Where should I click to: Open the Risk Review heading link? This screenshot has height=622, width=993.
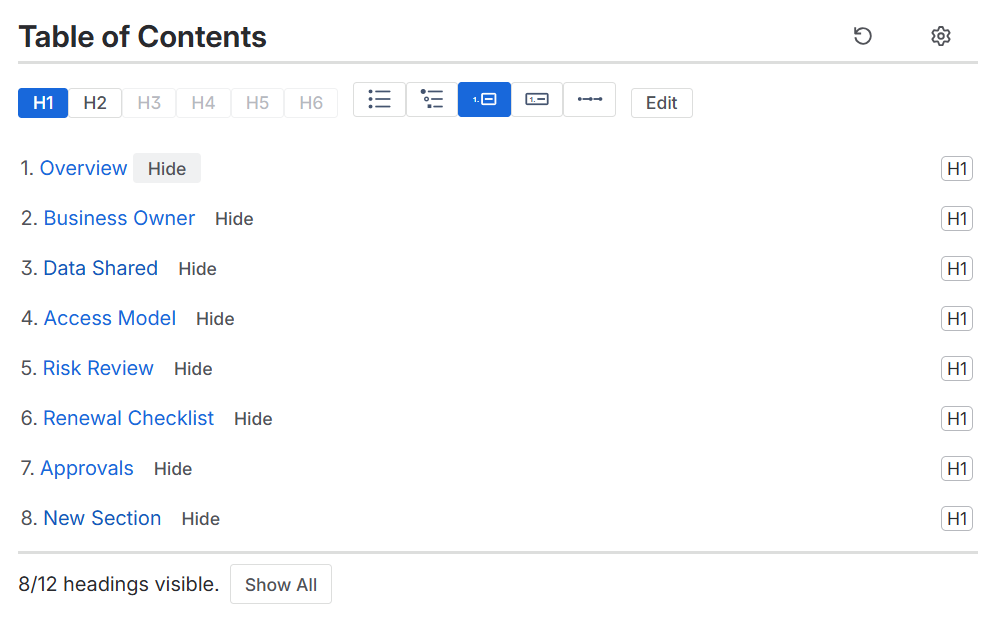98,368
